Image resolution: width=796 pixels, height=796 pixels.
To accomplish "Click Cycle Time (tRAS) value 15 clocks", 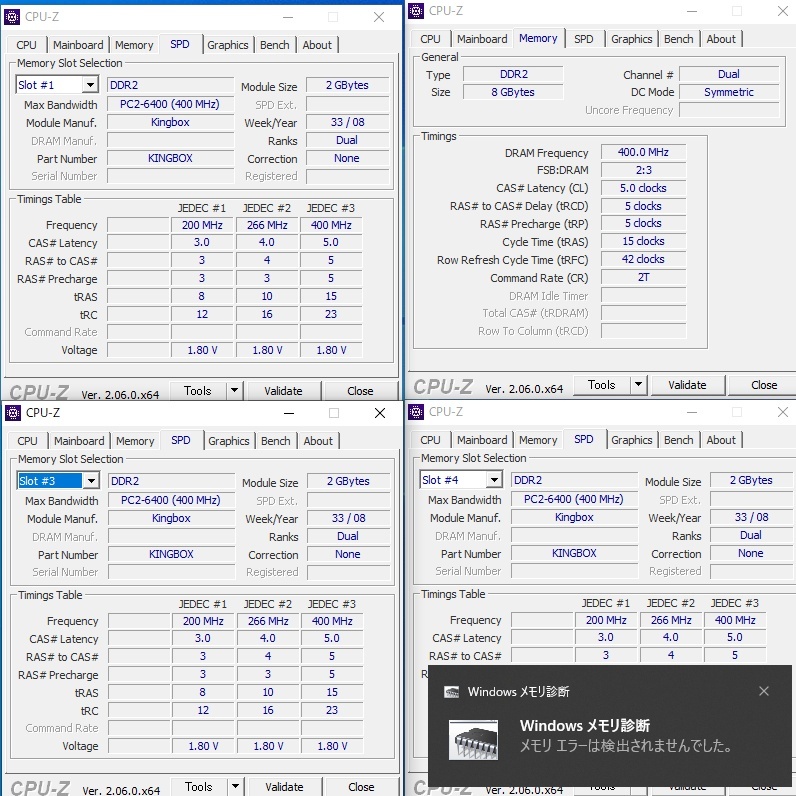I will point(643,241).
